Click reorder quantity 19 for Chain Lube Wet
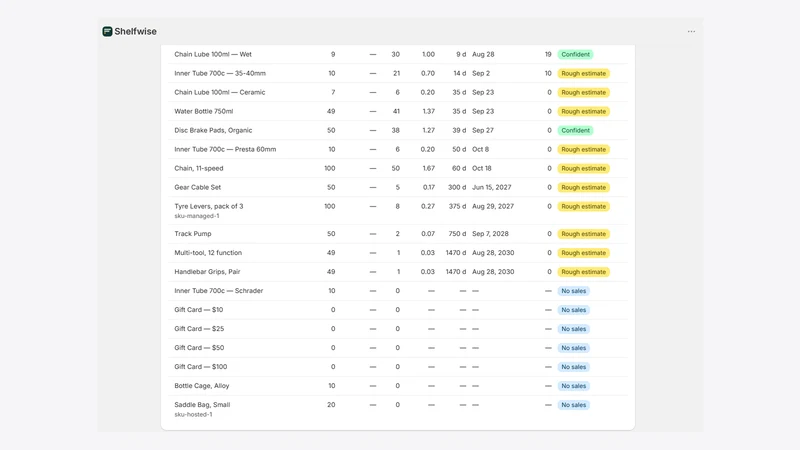This screenshot has width=800, height=450. coord(548,54)
